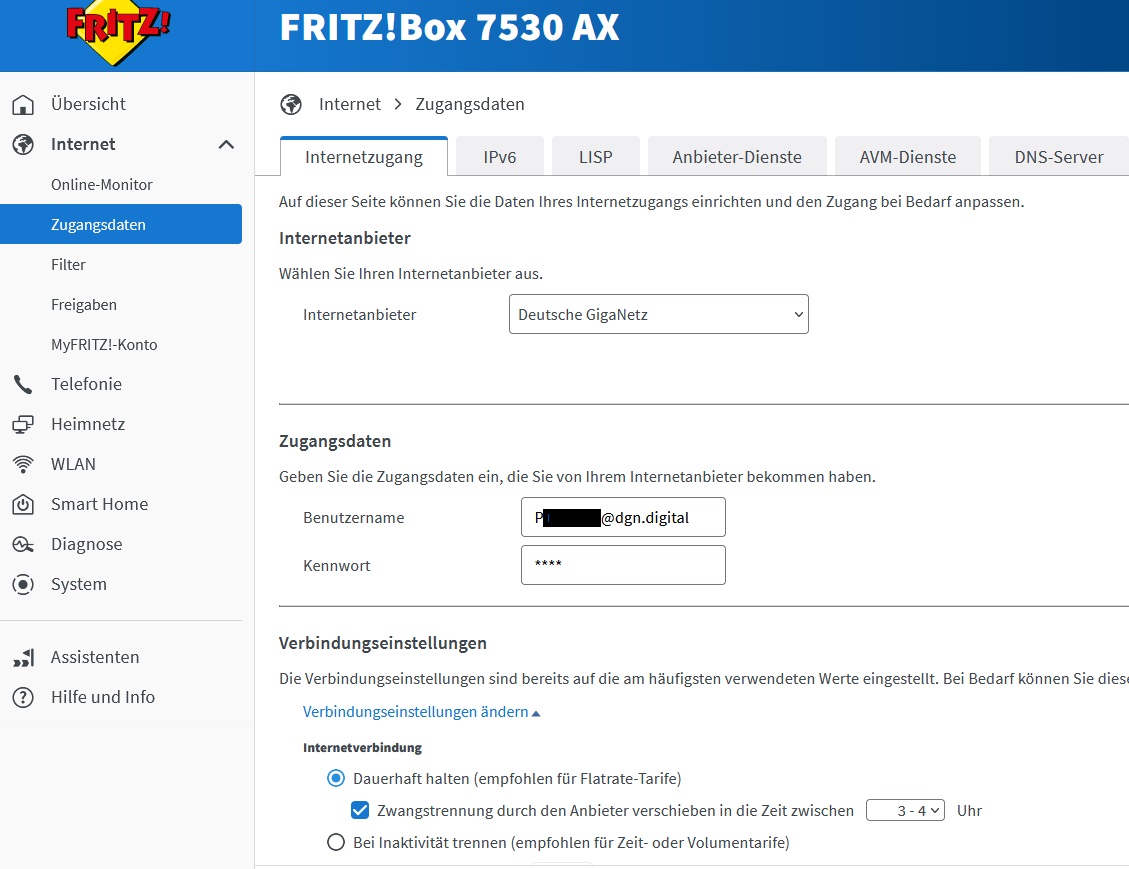Click the Assistenten steps icon
This screenshot has height=869, width=1129.
(x=23, y=657)
